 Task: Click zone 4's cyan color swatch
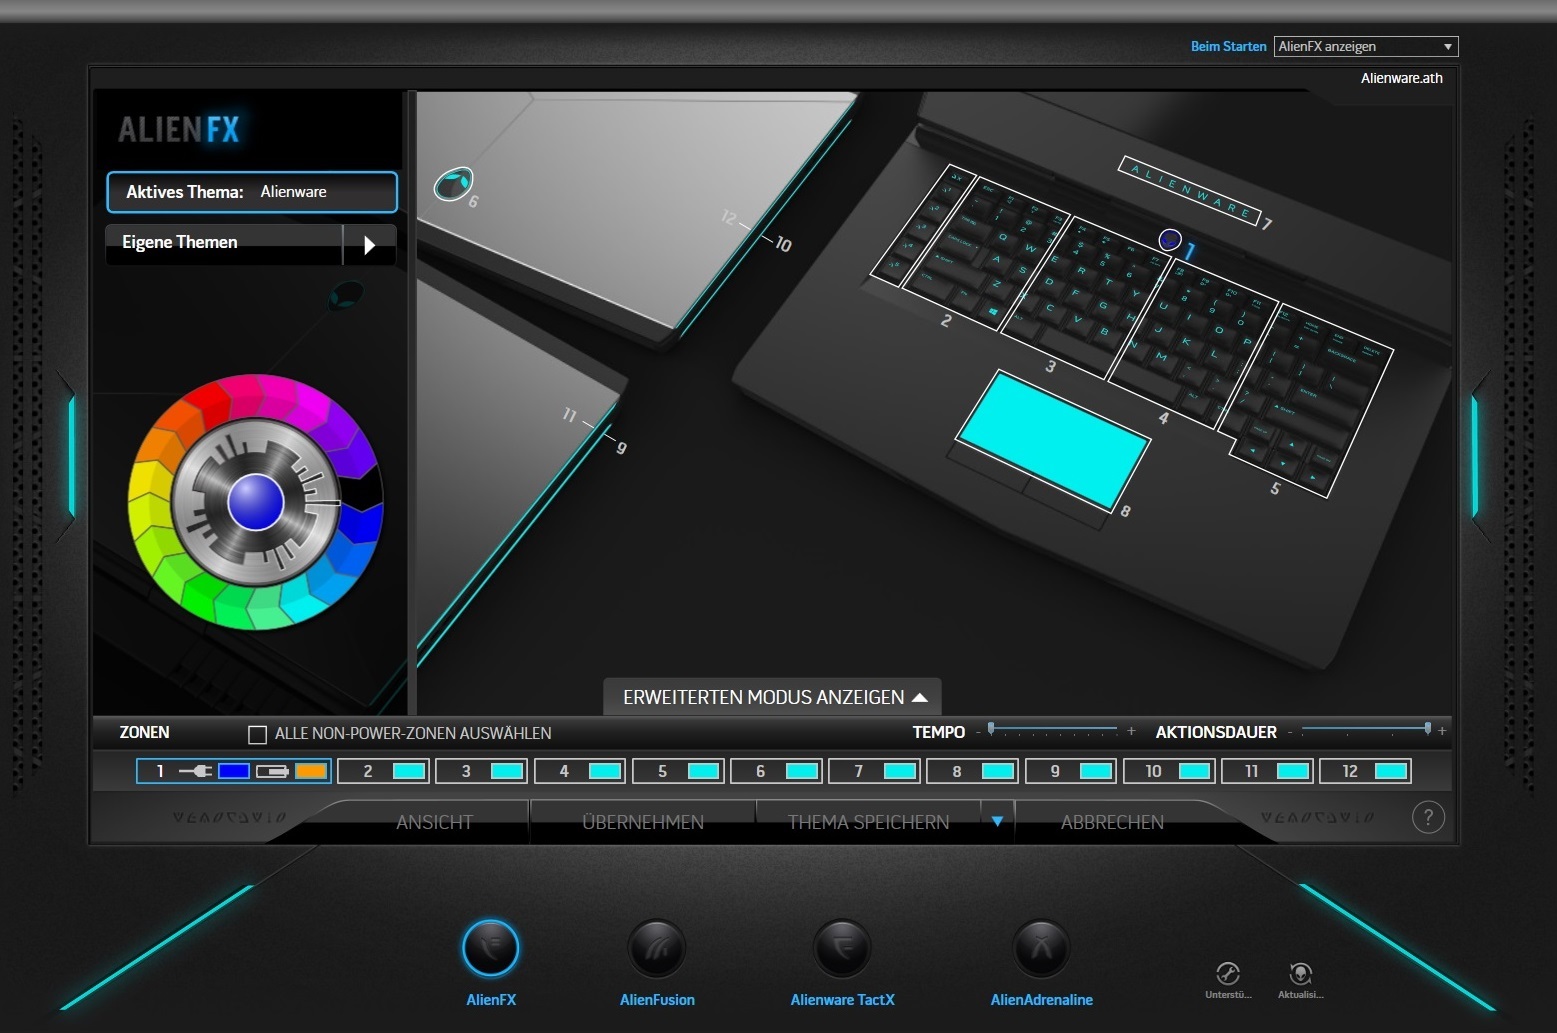click(605, 771)
